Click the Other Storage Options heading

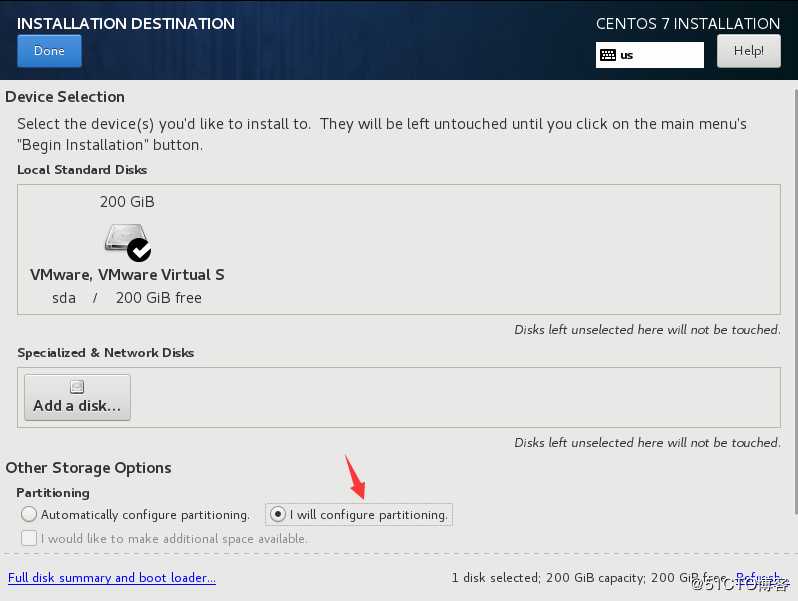click(89, 468)
